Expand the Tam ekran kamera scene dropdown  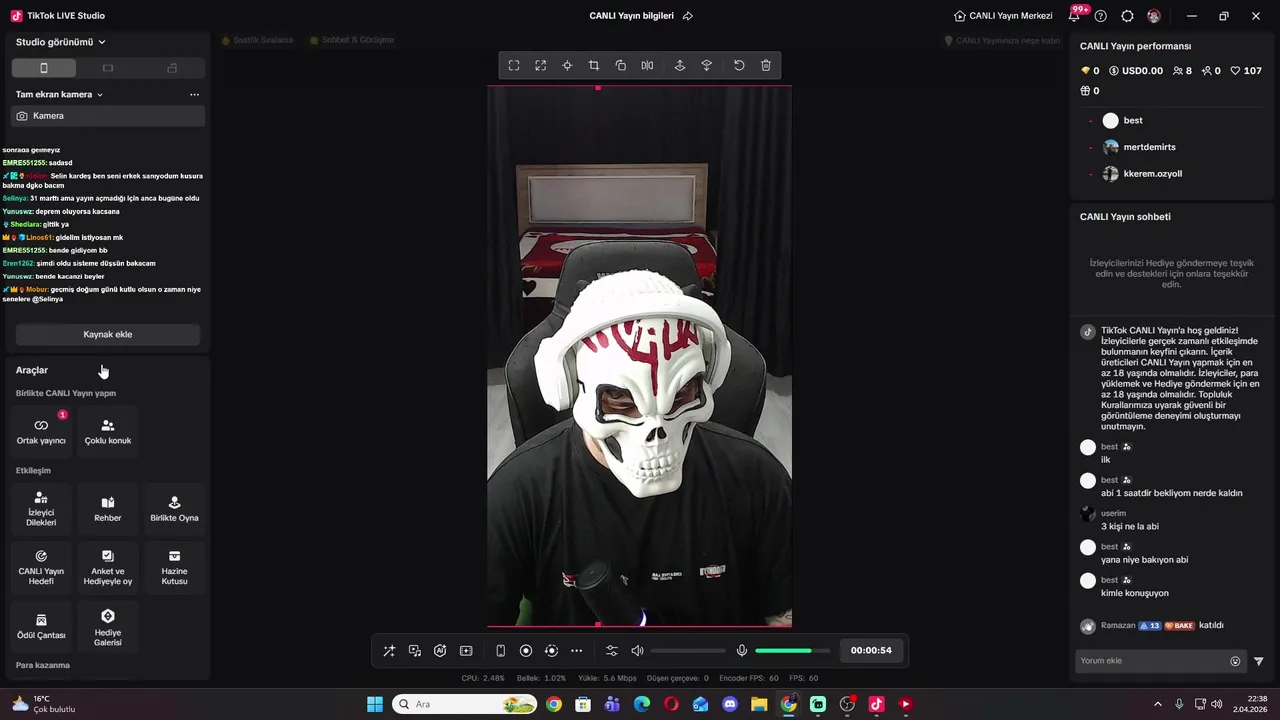pos(60,94)
